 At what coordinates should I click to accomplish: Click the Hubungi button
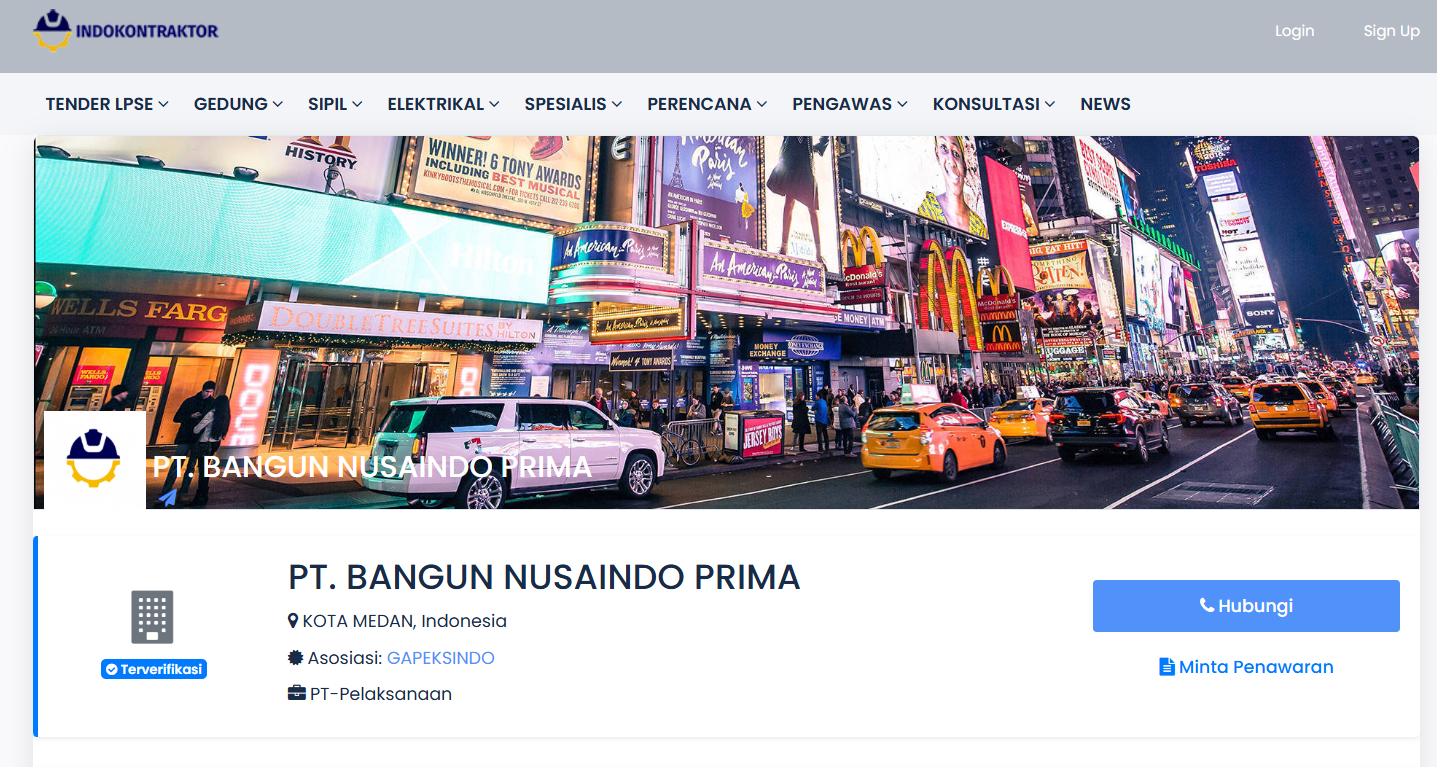tap(1246, 606)
